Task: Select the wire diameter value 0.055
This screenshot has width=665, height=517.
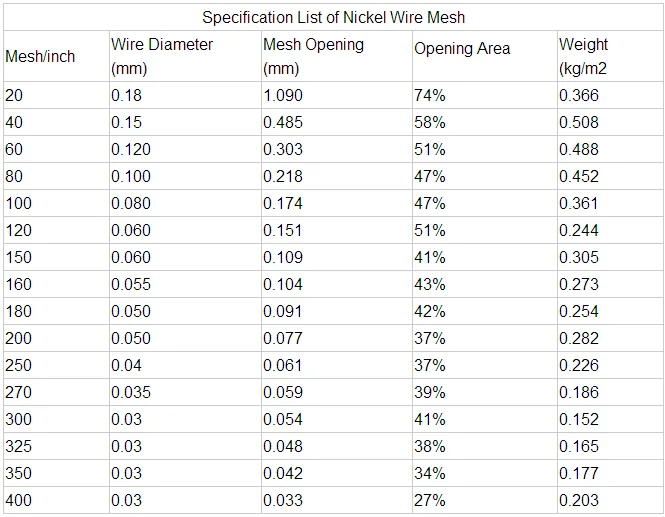Action: 131,284
